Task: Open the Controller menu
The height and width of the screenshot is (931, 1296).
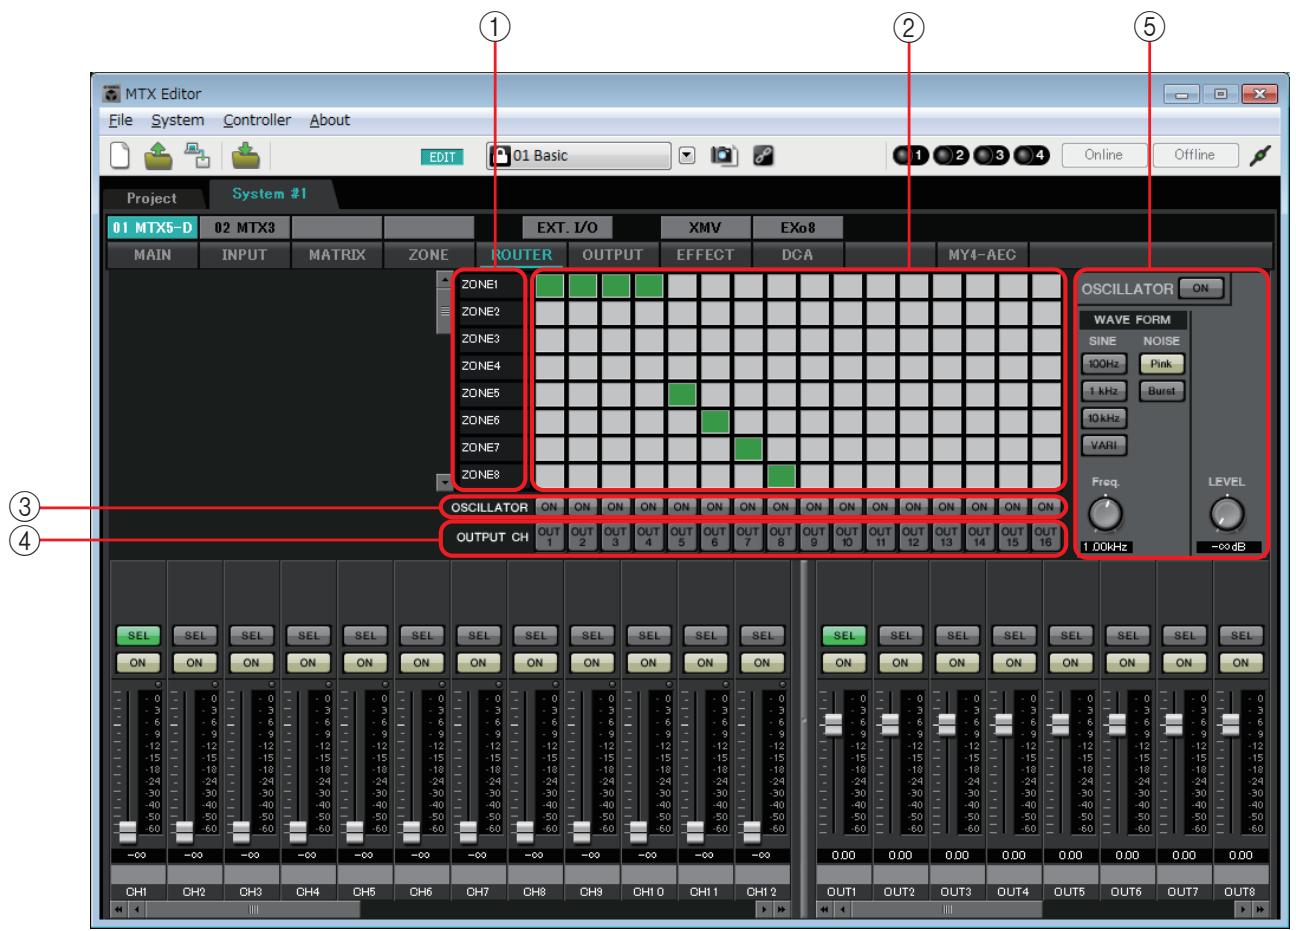Action: coord(257,120)
